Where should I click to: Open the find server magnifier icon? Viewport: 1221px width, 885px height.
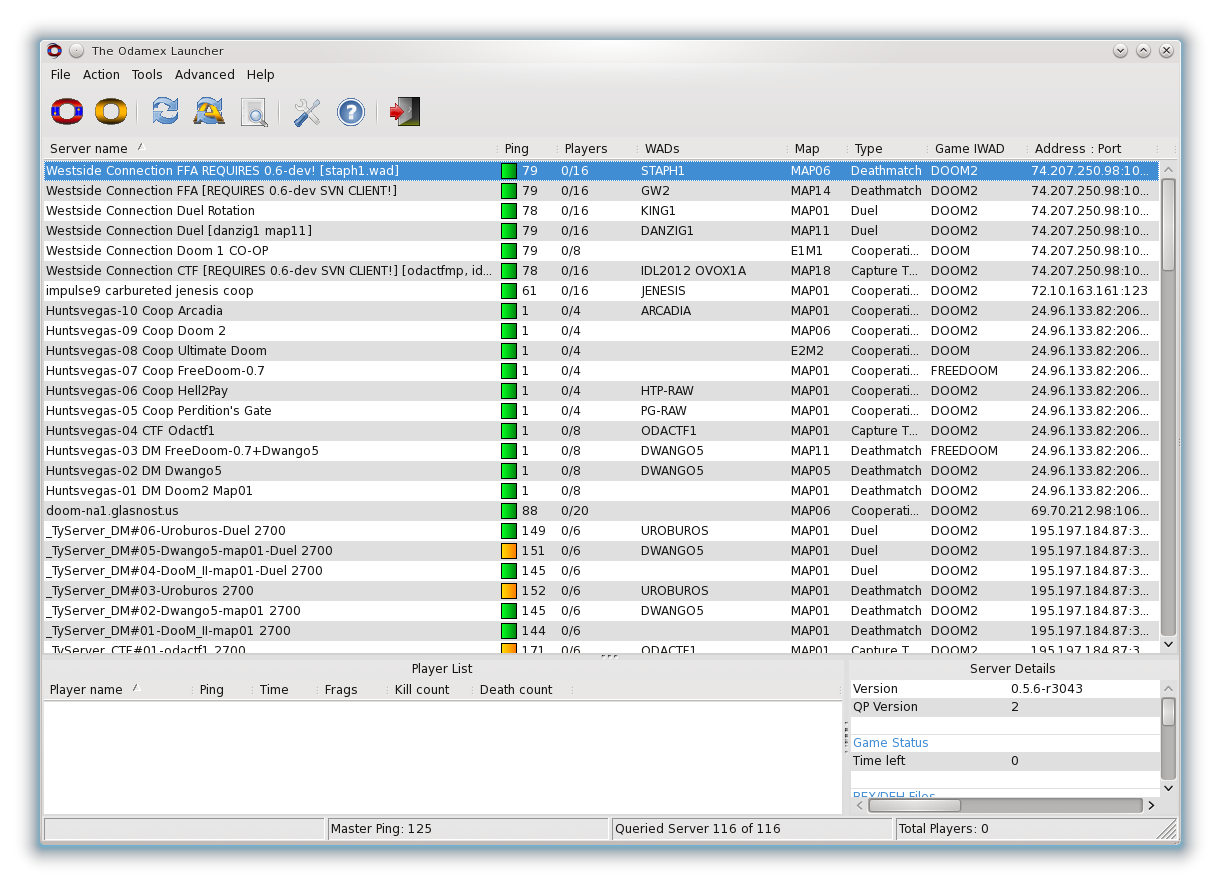254,112
